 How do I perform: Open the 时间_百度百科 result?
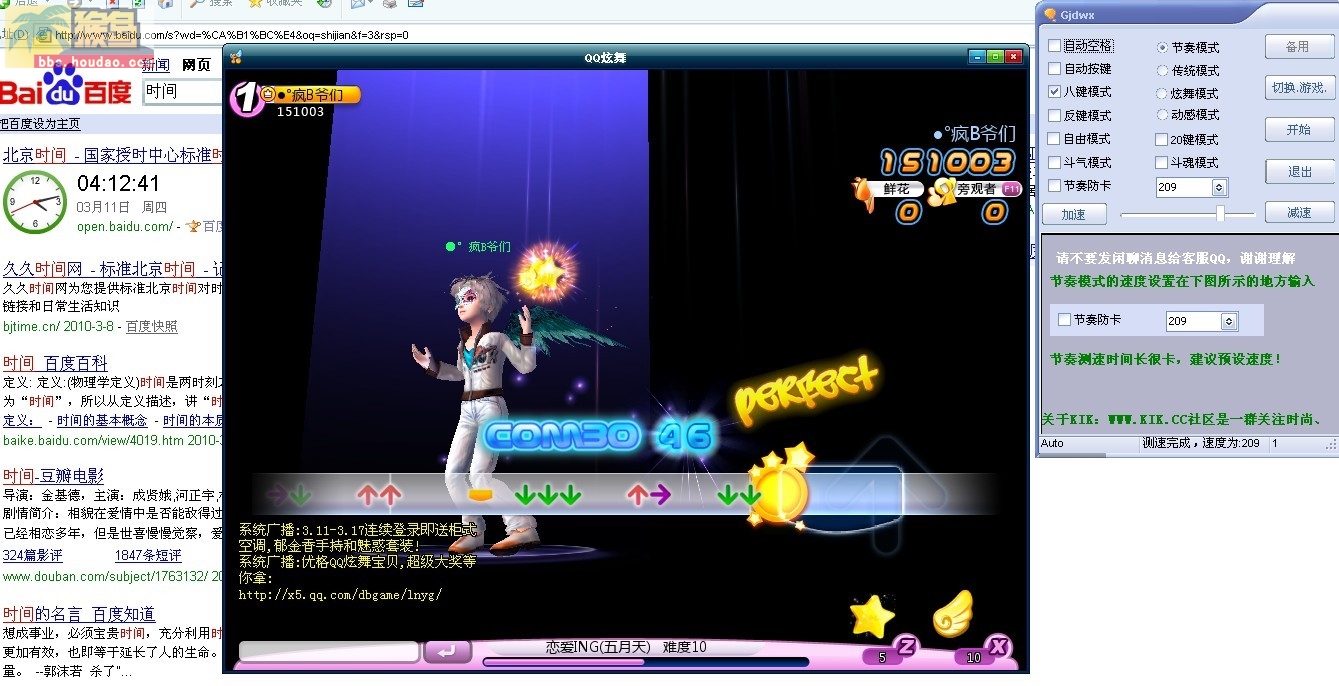coord(55,363)
